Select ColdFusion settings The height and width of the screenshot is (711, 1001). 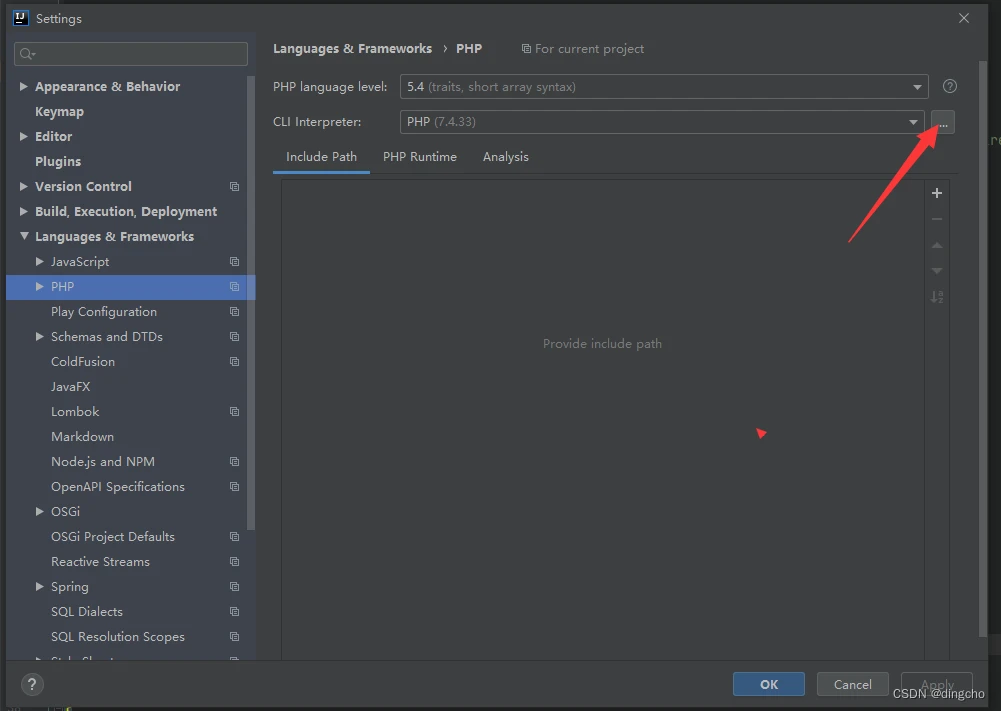click(83, 361)
